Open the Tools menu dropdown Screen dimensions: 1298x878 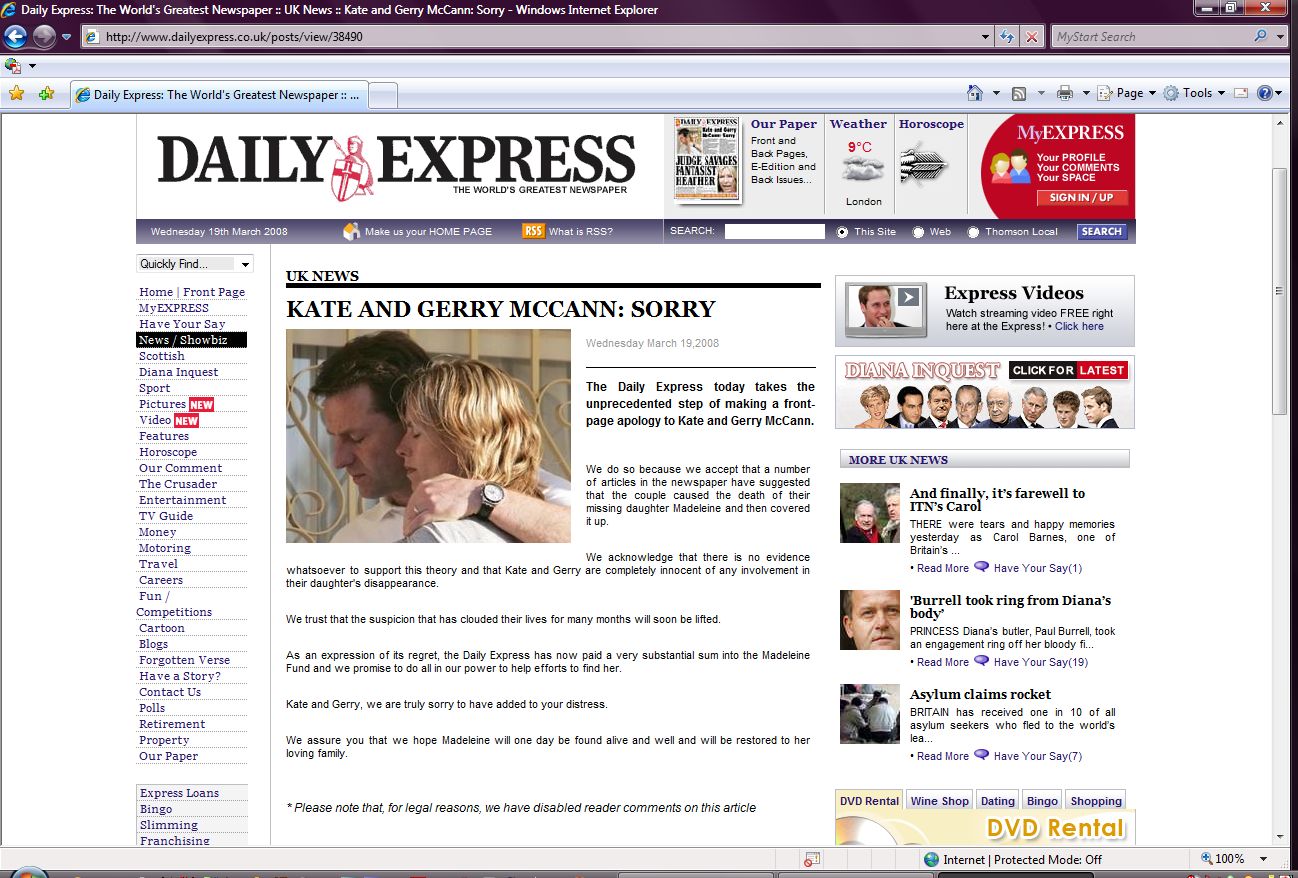coord(1196,93)
